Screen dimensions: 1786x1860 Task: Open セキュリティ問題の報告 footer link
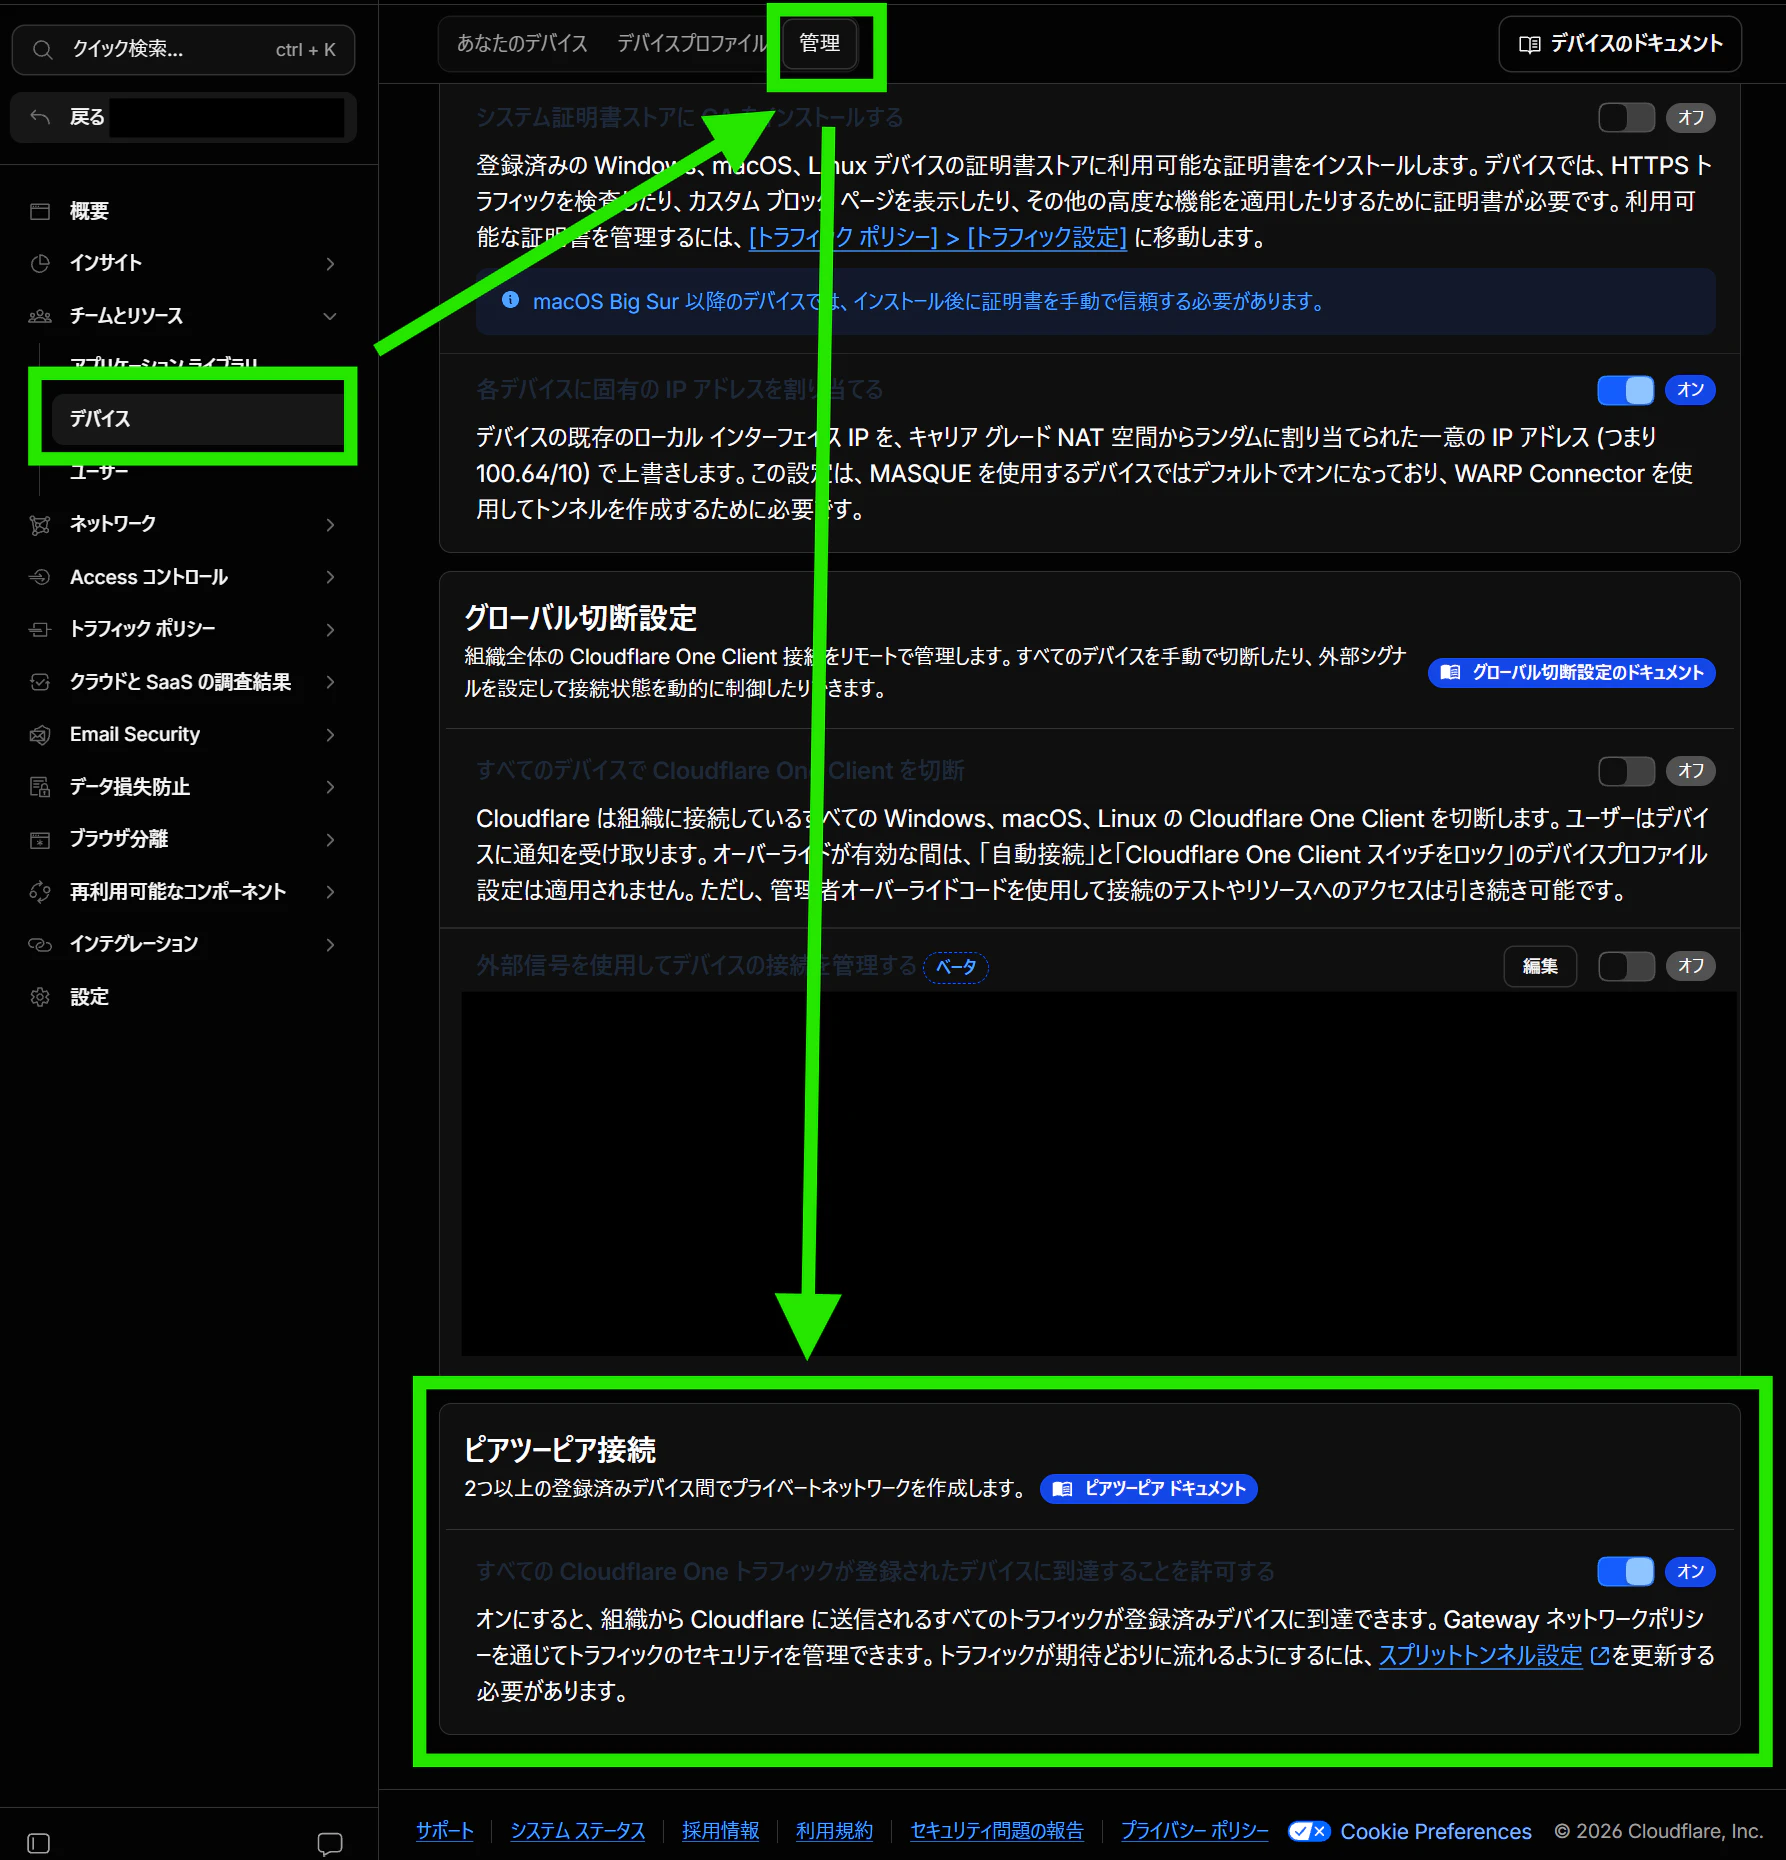tap(997, 1831)
